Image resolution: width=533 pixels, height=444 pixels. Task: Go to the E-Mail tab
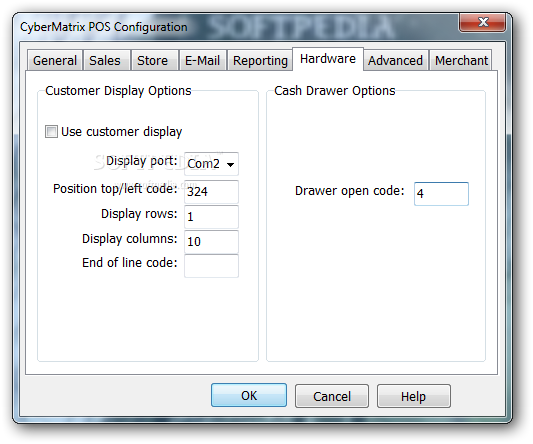tap(203, 61)
